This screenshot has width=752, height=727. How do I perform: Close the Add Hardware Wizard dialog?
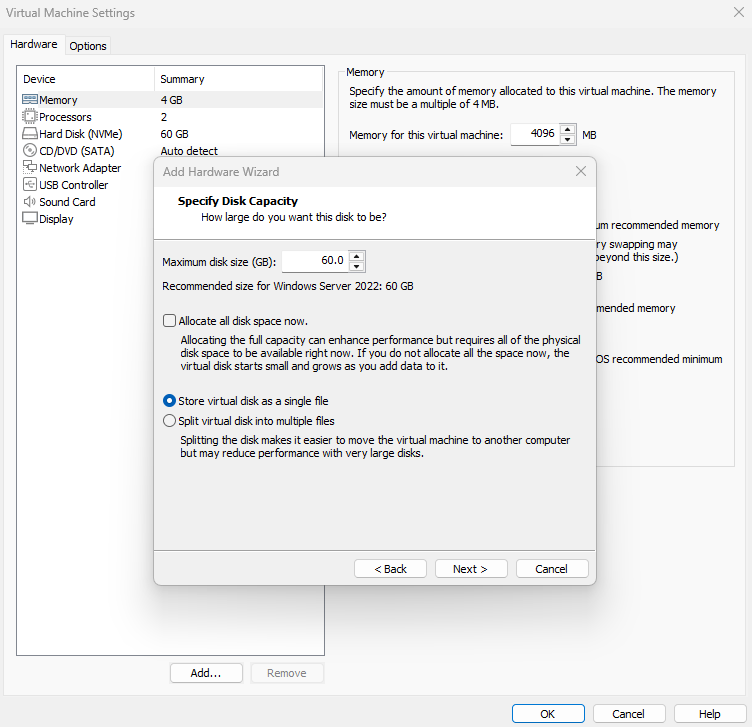(x=581, y=171)
